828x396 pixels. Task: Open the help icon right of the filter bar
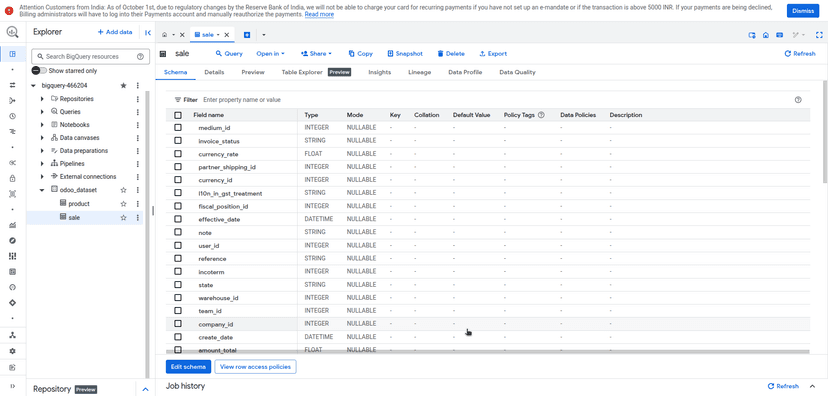tap(798, 100)
